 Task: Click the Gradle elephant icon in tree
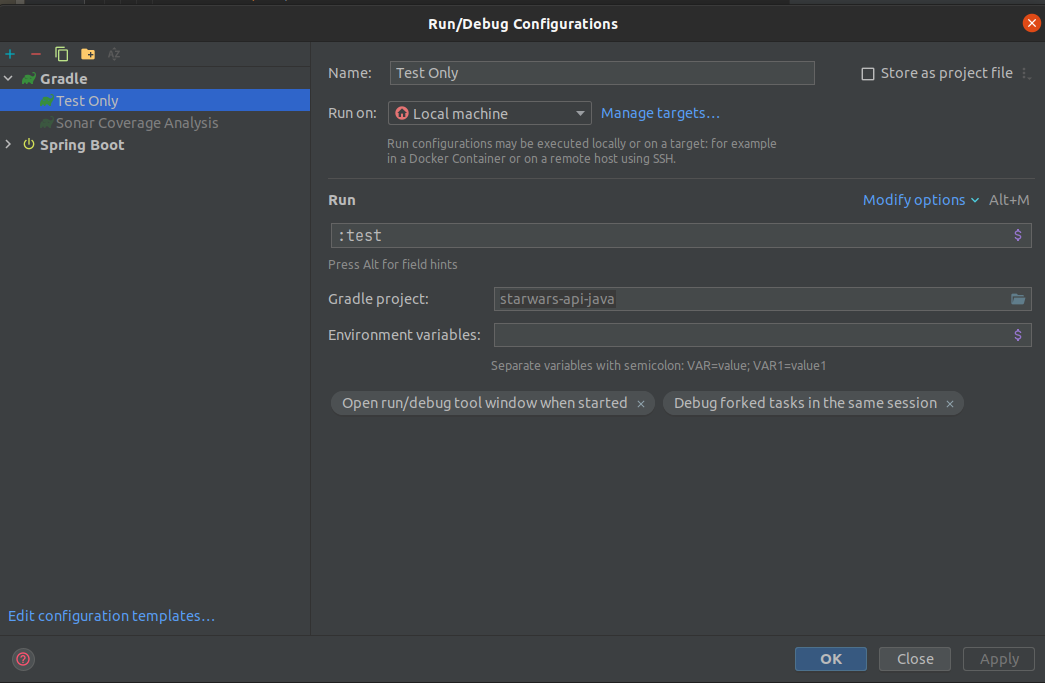(29, 79)
